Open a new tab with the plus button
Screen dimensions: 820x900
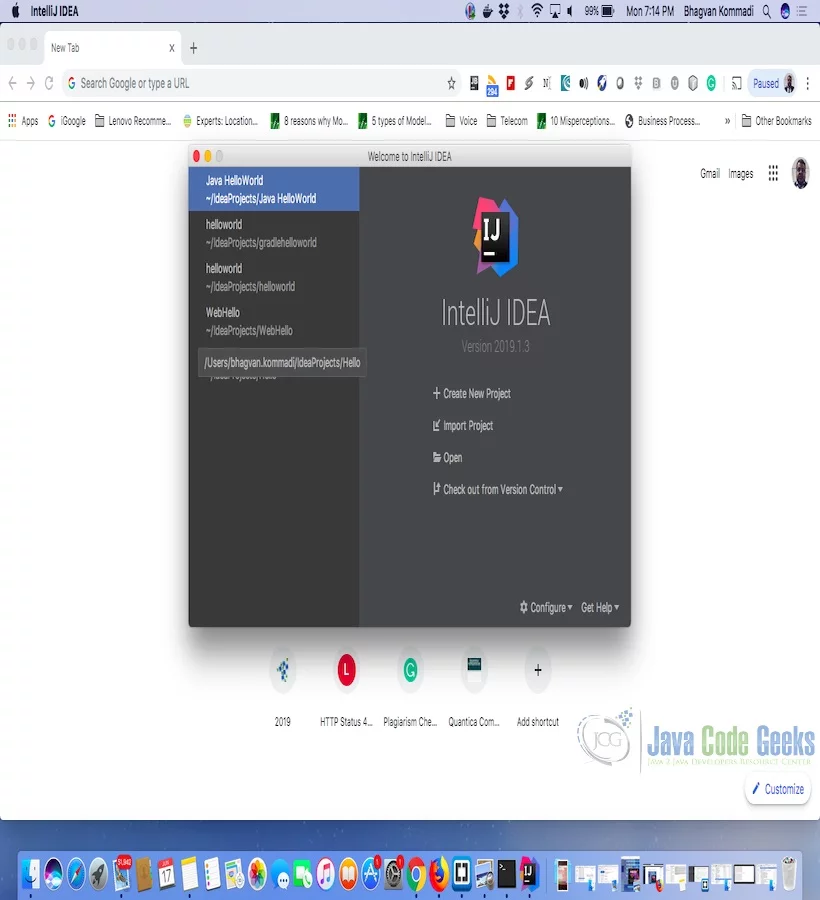[x=193, y=48]
